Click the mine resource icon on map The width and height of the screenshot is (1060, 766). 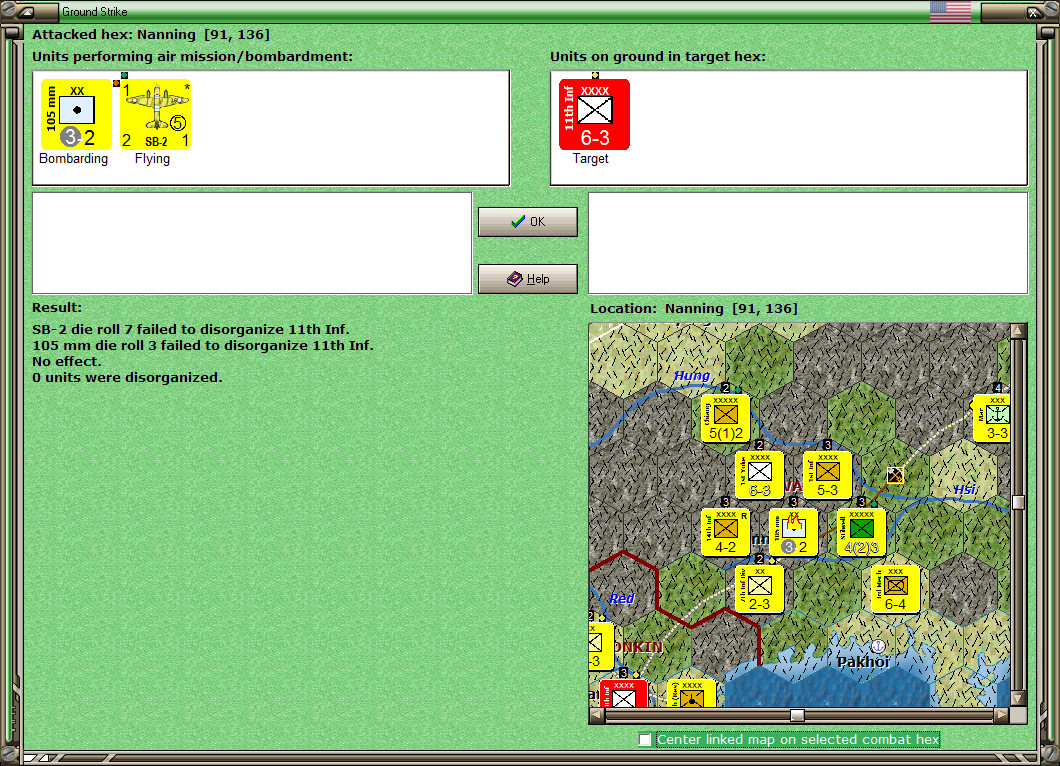pos(895,475)
